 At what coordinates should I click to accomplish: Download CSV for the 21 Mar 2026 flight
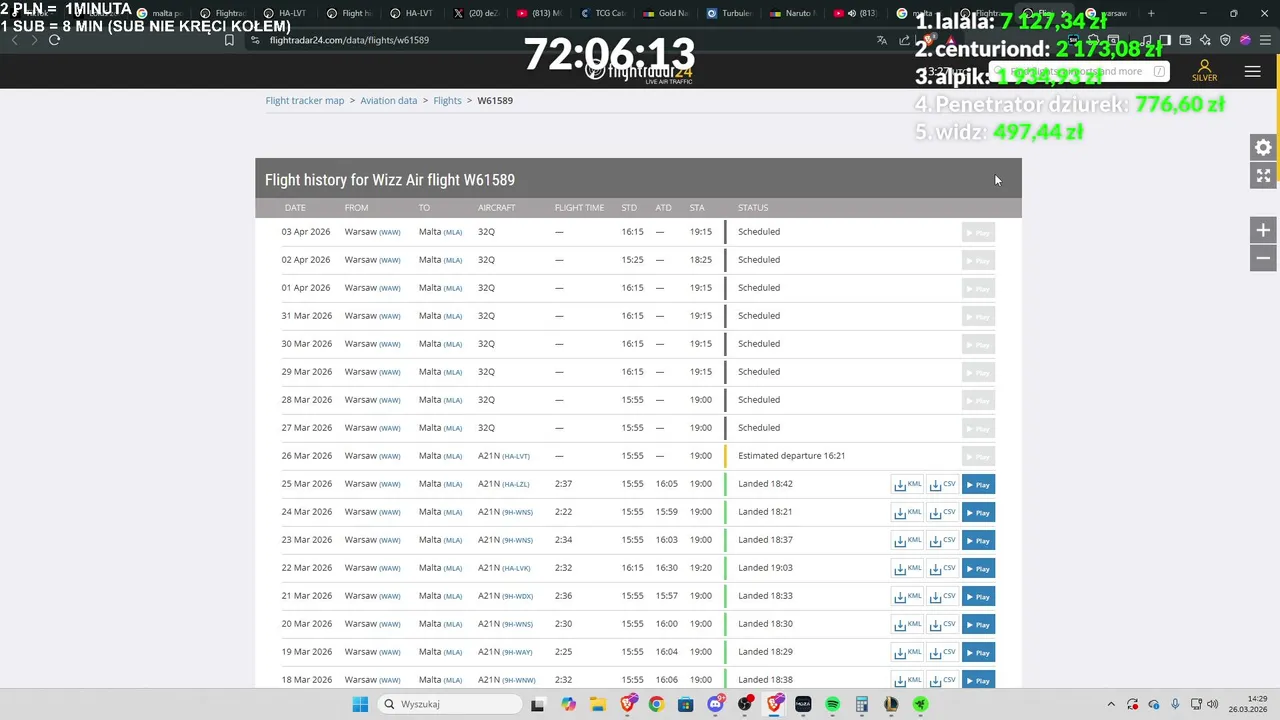943,597
